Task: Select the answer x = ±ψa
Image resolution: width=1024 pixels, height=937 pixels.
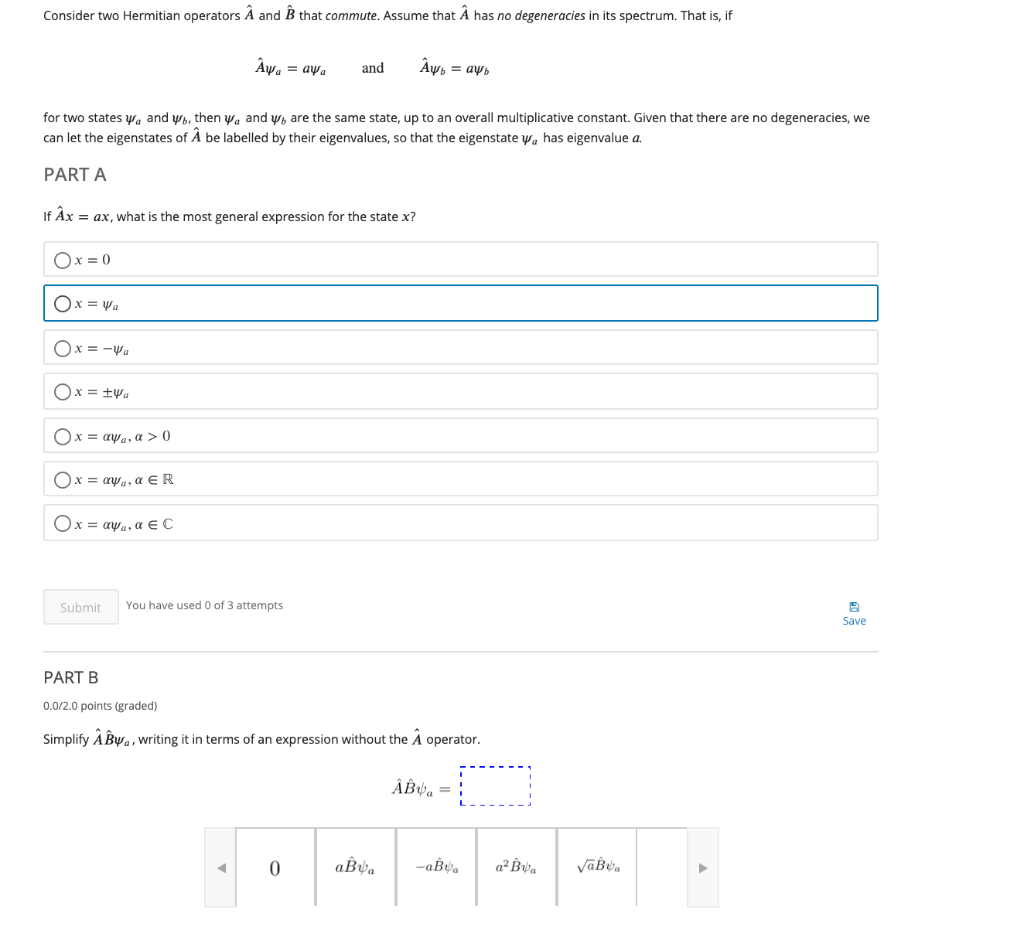Action: 62,391
